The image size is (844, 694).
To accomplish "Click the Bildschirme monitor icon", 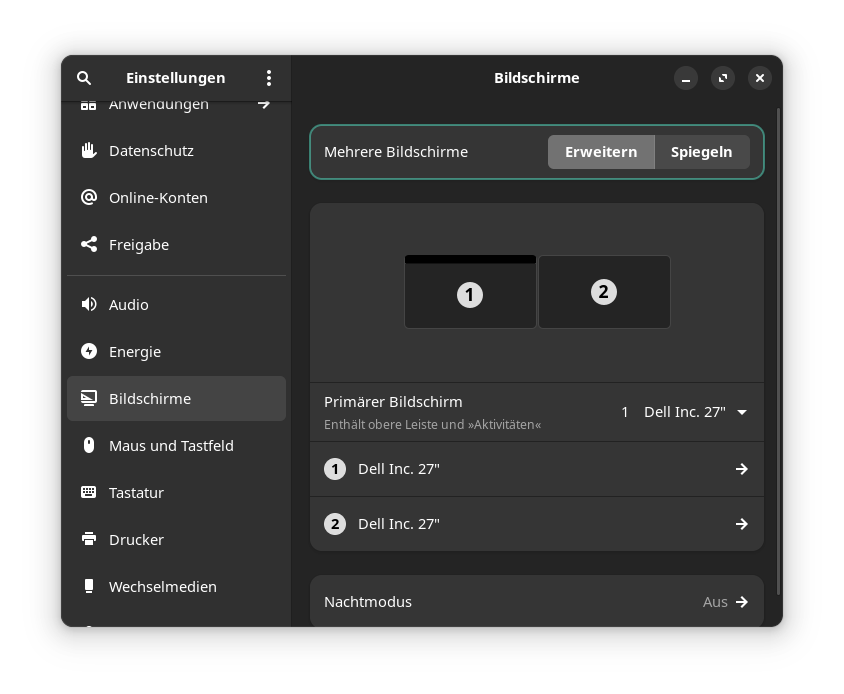I will 89,398.
